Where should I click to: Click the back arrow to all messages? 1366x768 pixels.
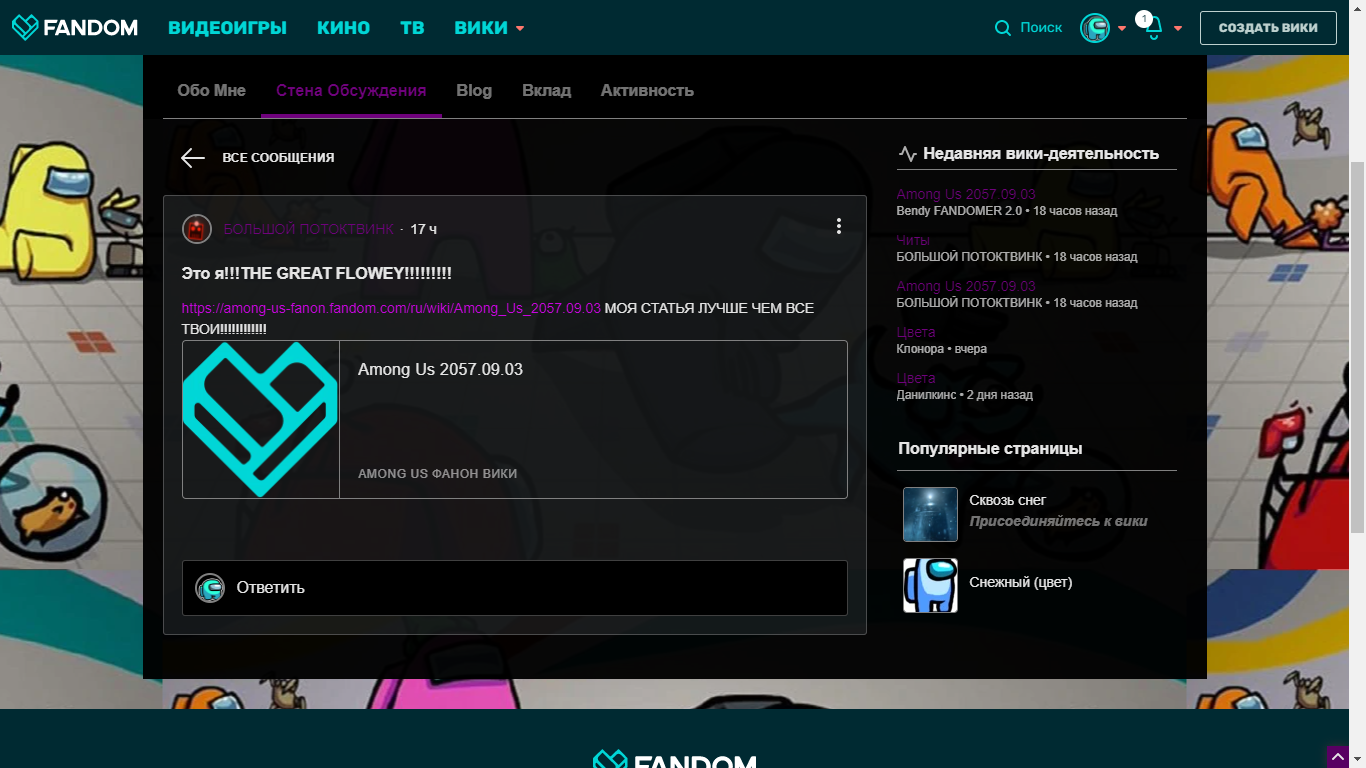point(193,158)
